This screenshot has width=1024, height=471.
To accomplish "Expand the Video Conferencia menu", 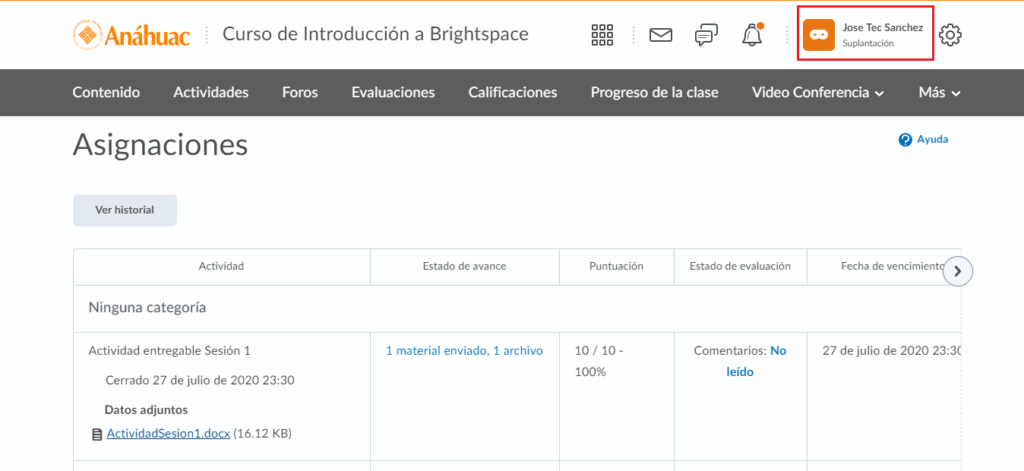I will pyautogui.click(x=818, y=93).
